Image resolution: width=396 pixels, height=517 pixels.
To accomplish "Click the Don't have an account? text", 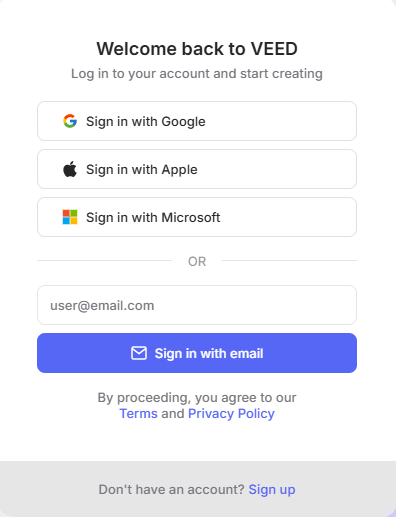I will tap(172, 490).
